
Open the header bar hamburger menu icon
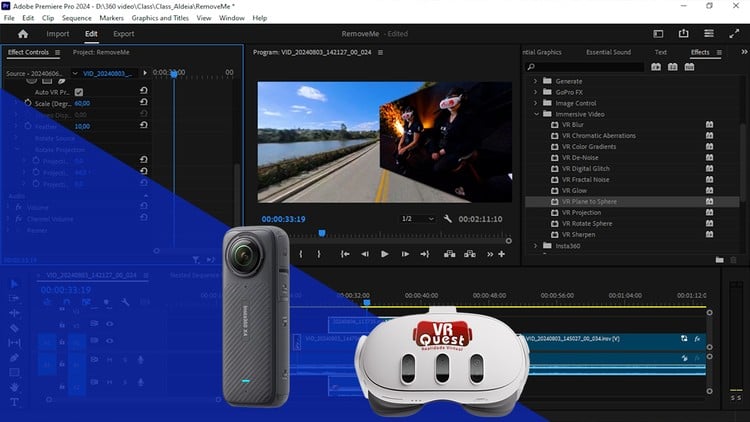[x=709, y=33]
